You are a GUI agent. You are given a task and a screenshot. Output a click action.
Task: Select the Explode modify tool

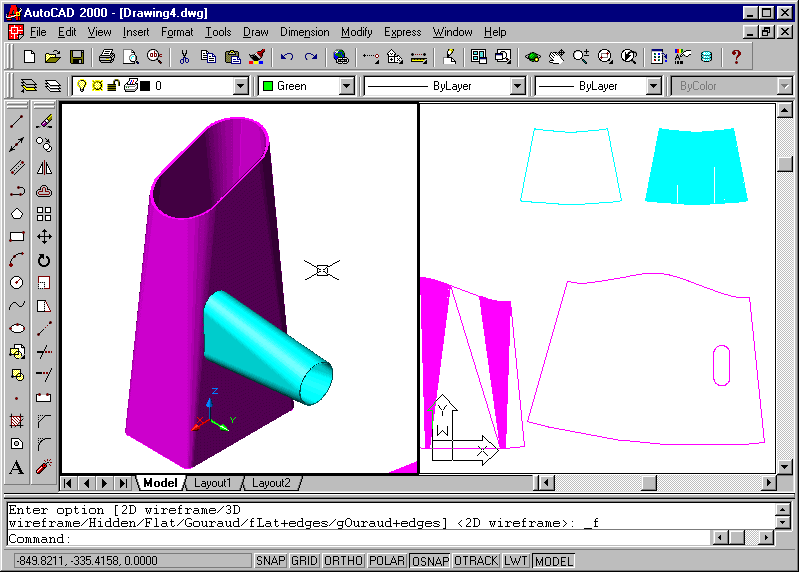(44, 467)
